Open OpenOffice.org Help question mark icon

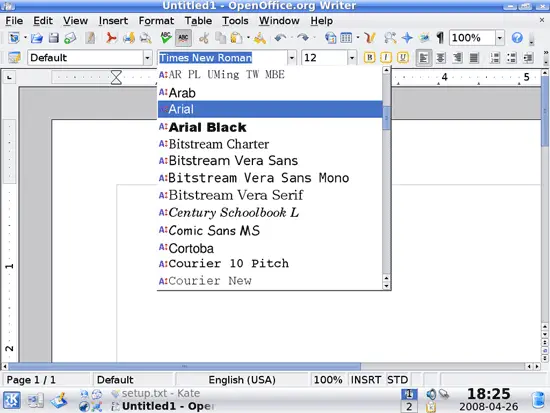pyautogui.click(x=517, y=38)
